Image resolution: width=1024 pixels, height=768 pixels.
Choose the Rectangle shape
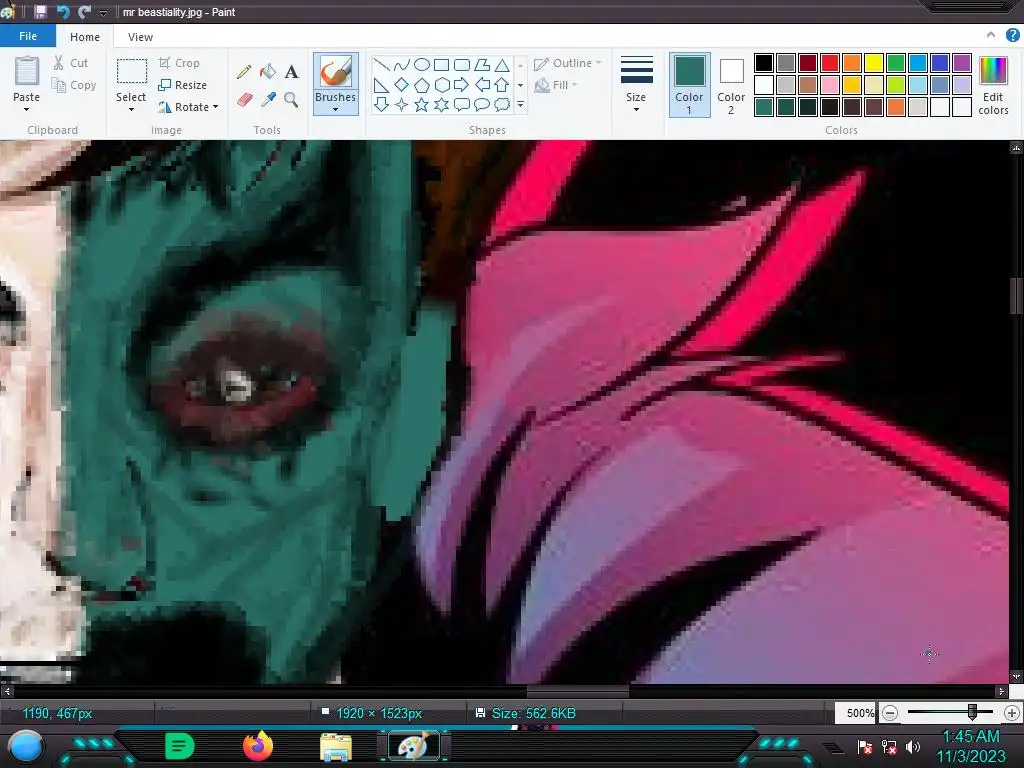tap(441, 65)
